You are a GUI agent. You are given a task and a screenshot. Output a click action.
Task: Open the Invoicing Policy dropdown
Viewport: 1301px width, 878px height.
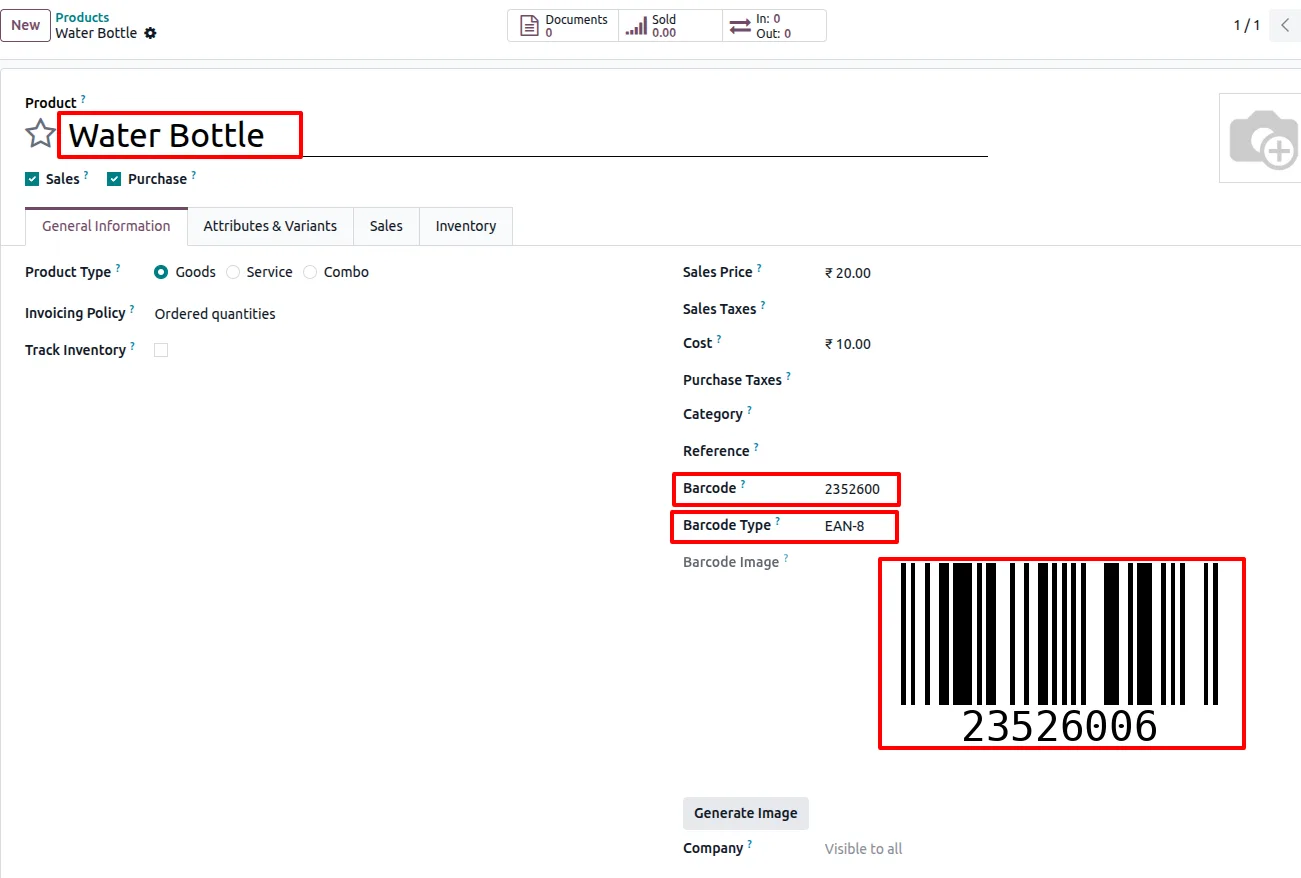pos(215,314)
